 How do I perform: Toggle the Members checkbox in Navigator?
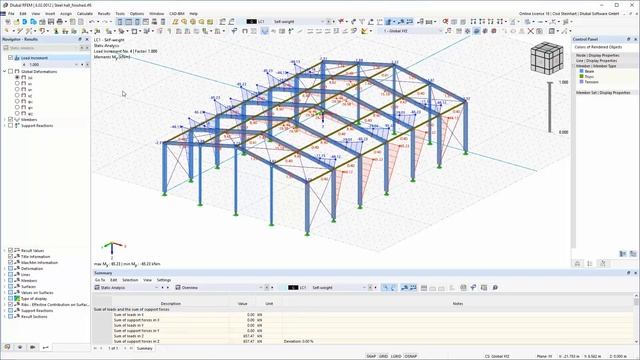pyautogui.click(x=11, y=120)
